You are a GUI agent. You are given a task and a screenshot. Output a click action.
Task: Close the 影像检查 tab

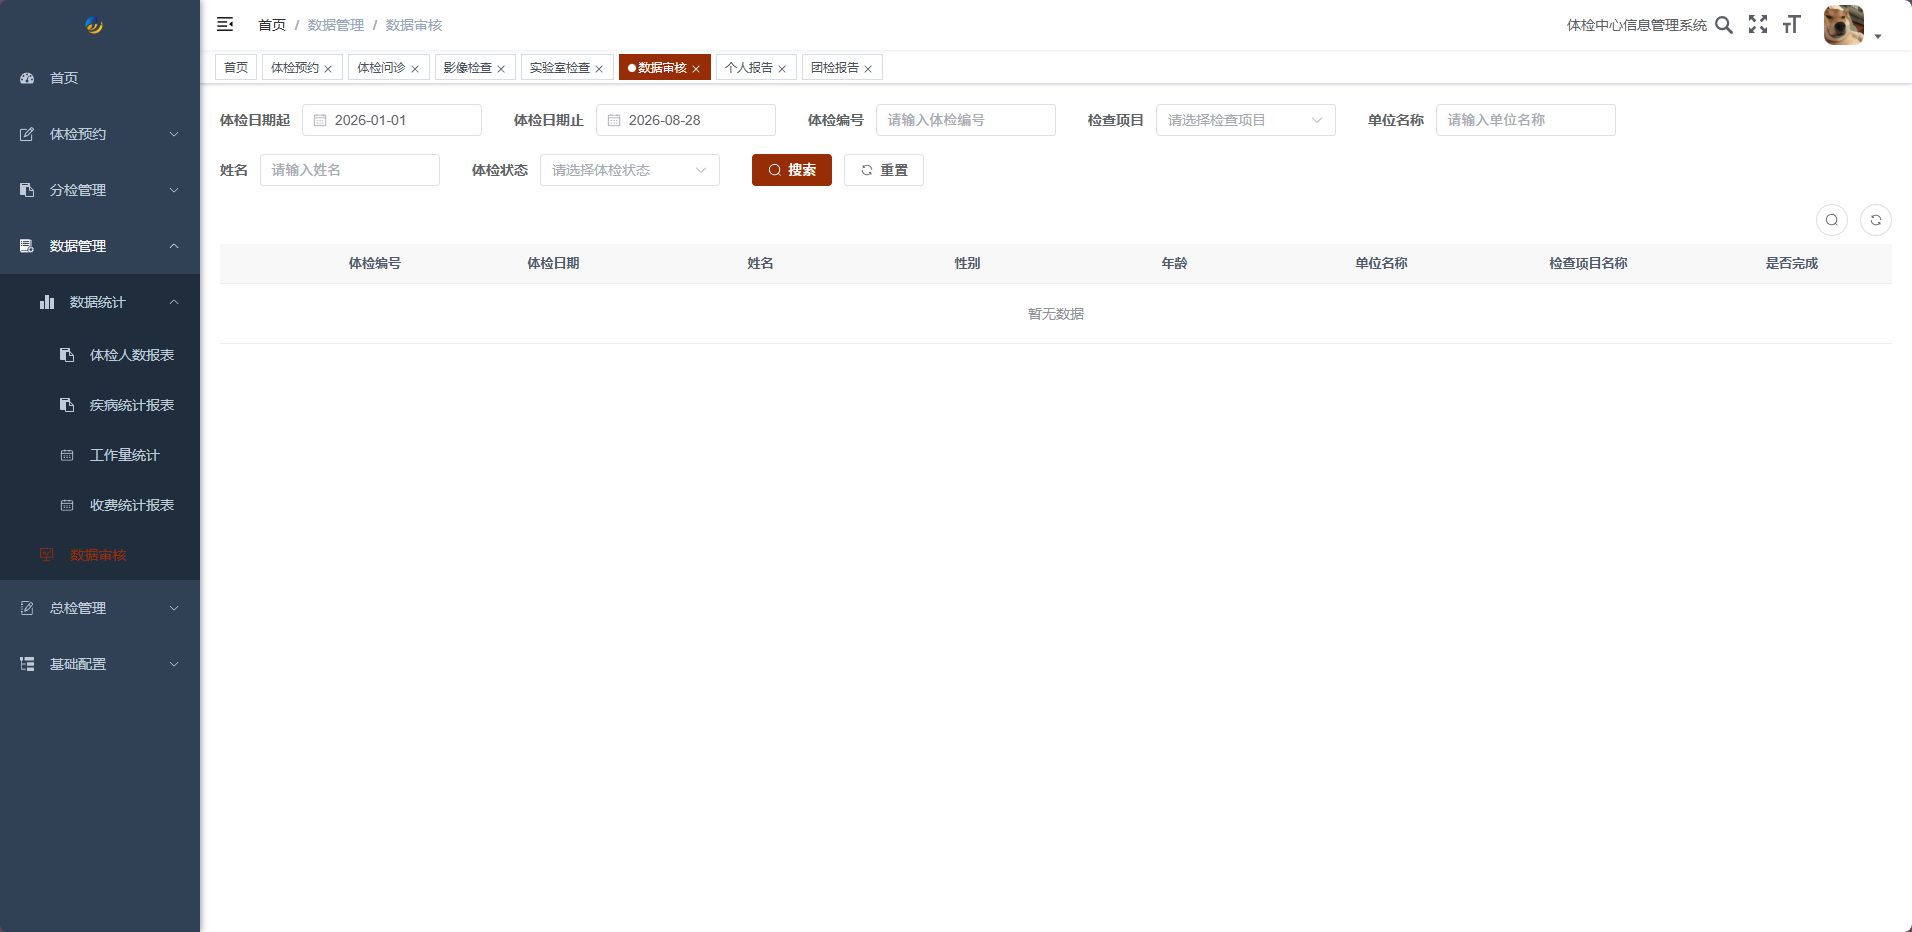[501, 69]
